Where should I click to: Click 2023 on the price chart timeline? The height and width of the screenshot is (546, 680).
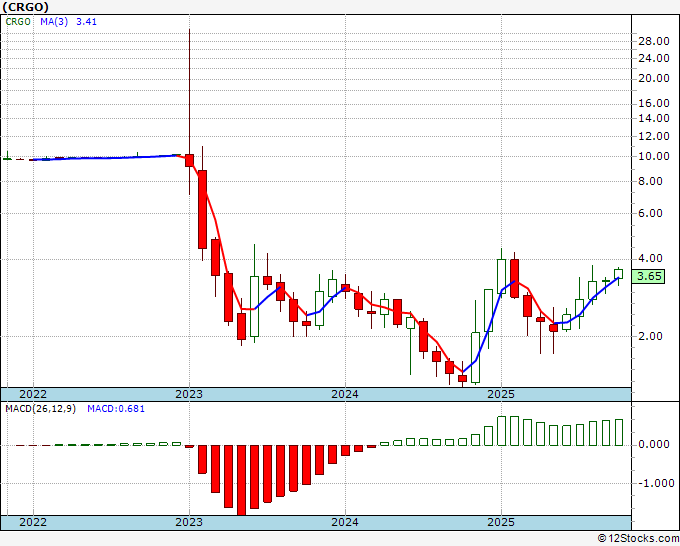pos(189,394)
